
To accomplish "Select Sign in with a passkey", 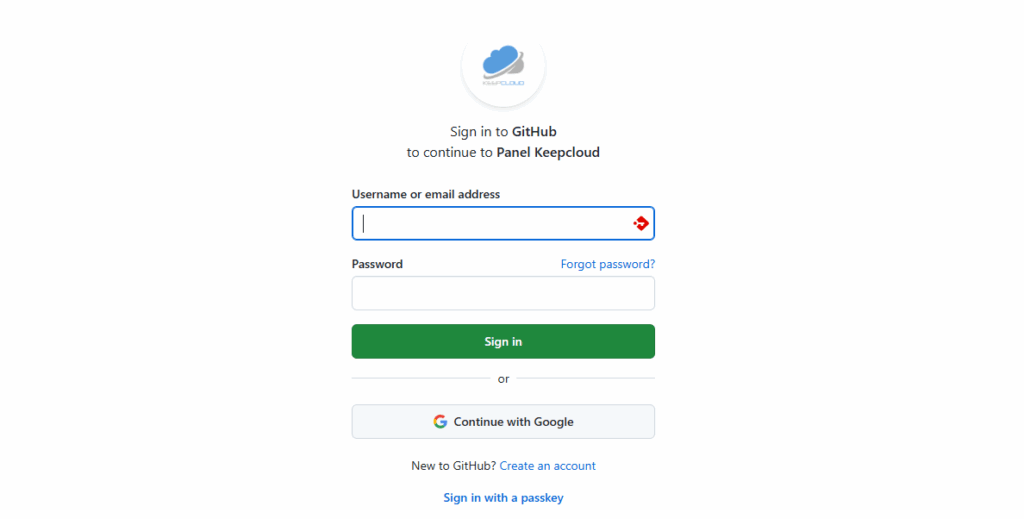I will (503, 497).
